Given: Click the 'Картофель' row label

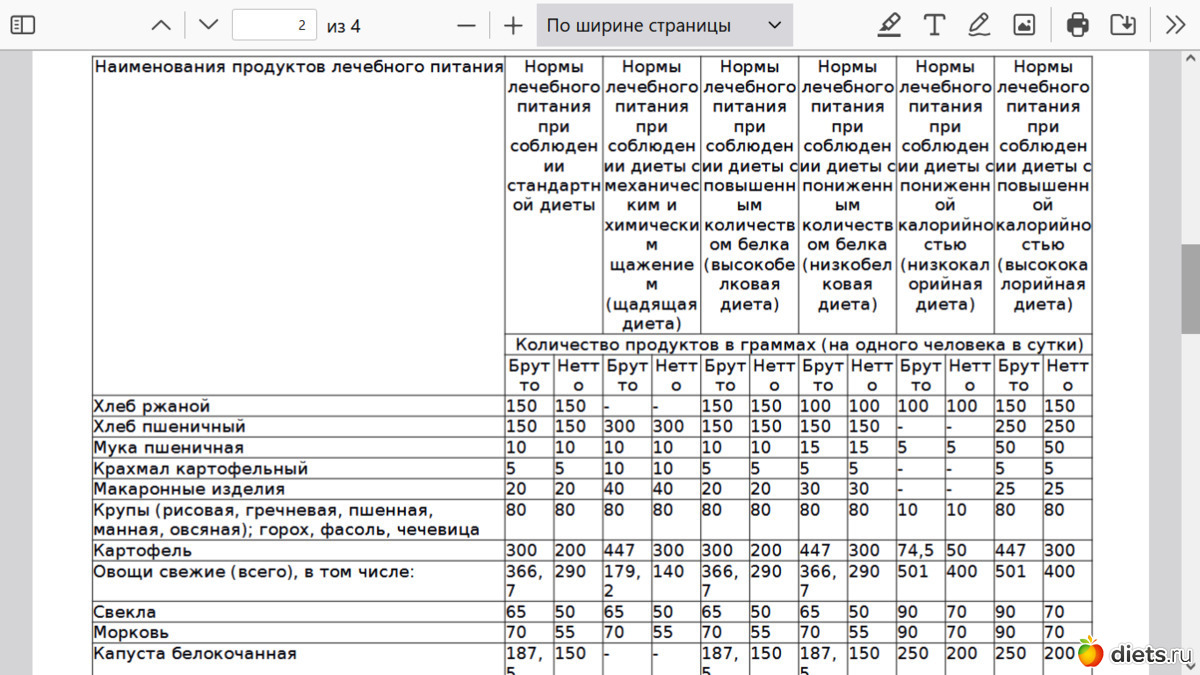Looking at the screenshot, I should click(x=142, y=550).
